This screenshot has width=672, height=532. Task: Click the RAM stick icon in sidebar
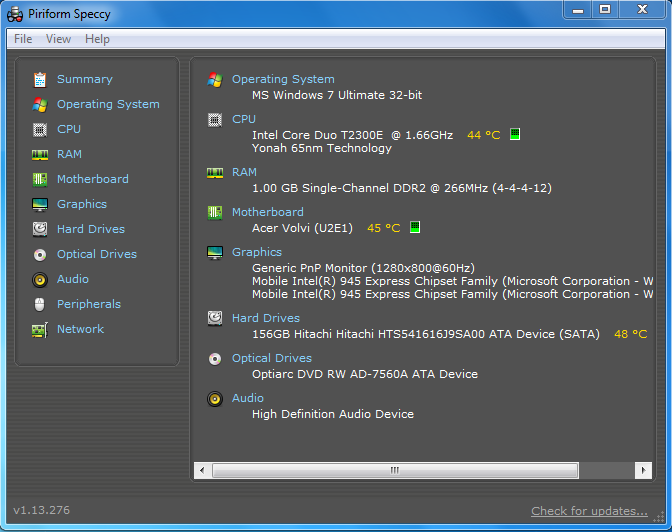40,155
